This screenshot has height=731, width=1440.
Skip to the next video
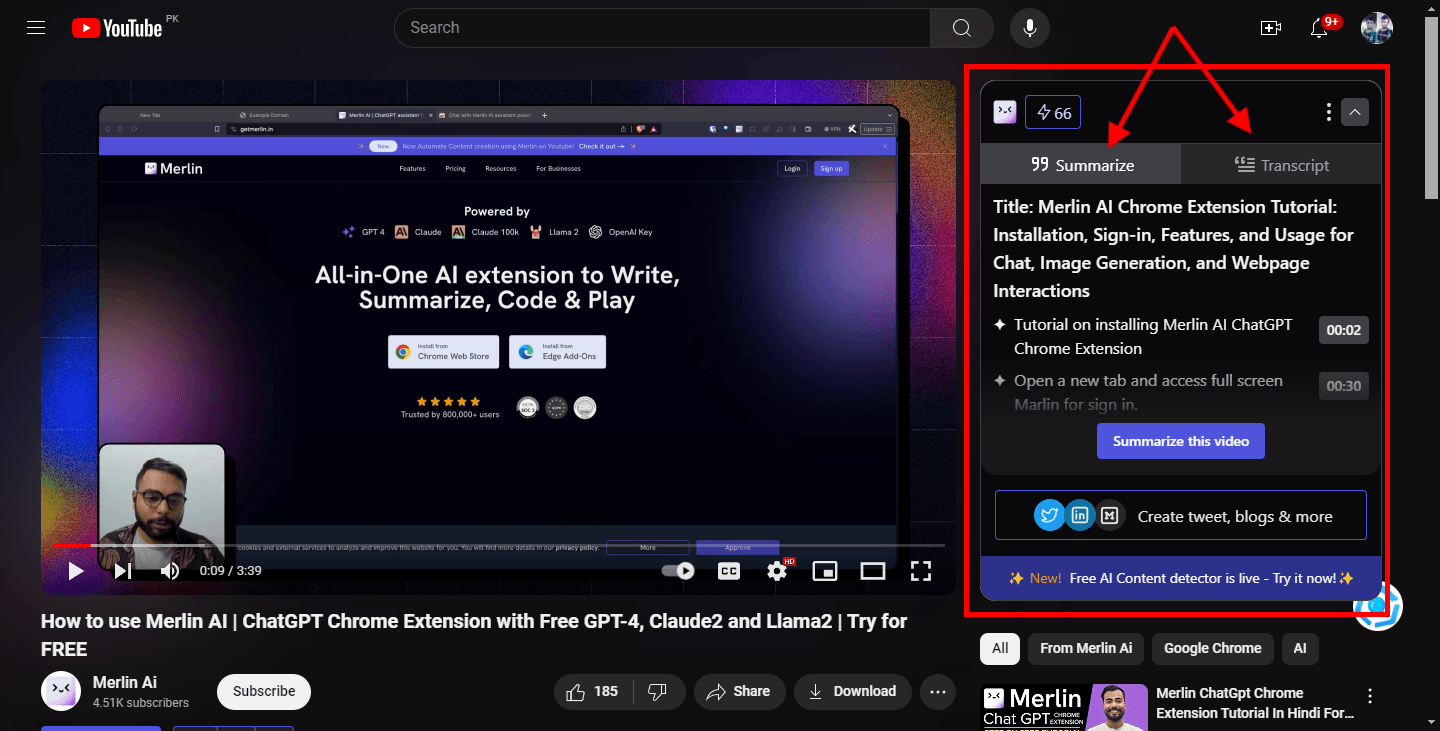tap(123, 571)
